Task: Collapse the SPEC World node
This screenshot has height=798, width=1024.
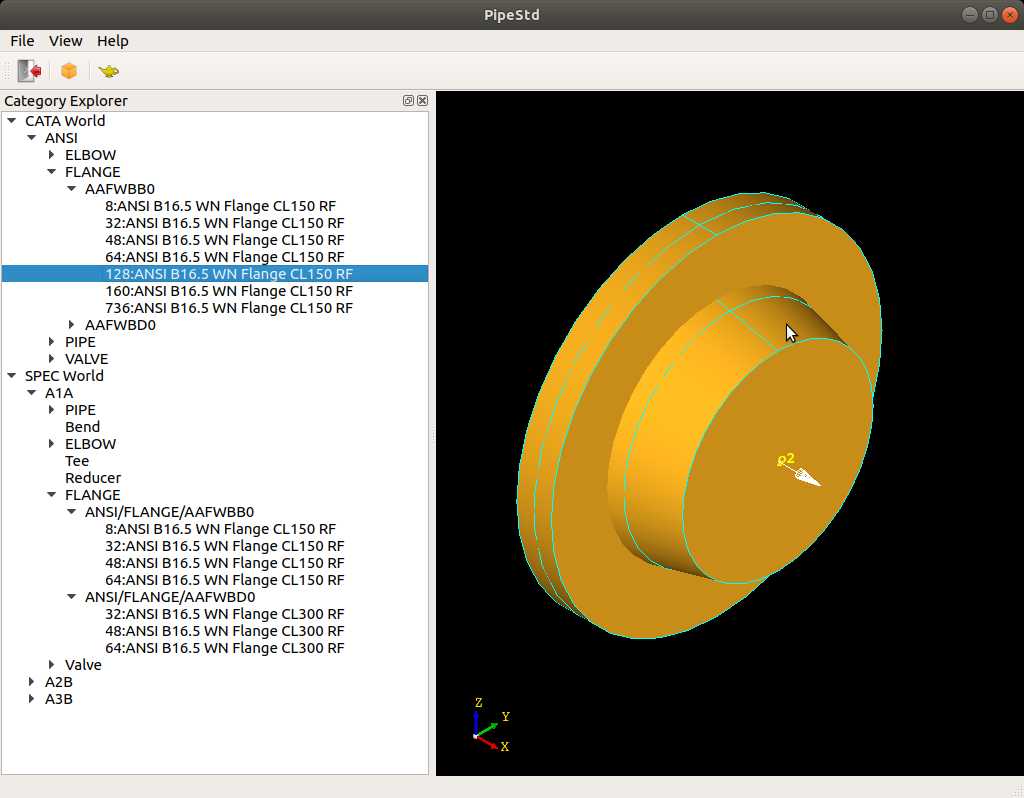Action: coord(12,375)
